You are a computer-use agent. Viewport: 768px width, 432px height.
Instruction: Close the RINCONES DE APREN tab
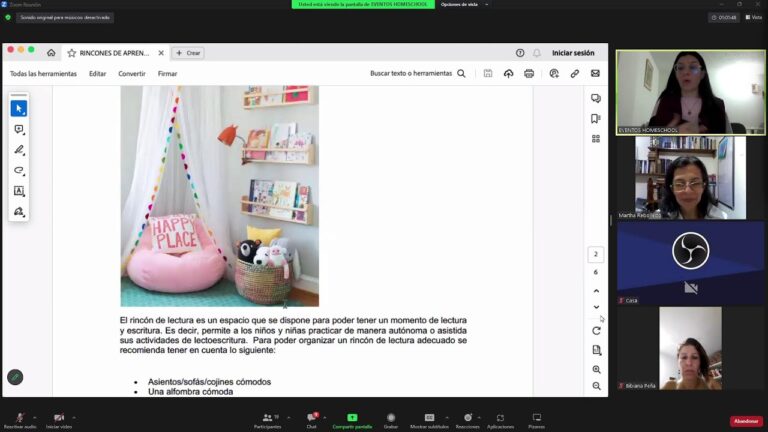pos(161,53)
